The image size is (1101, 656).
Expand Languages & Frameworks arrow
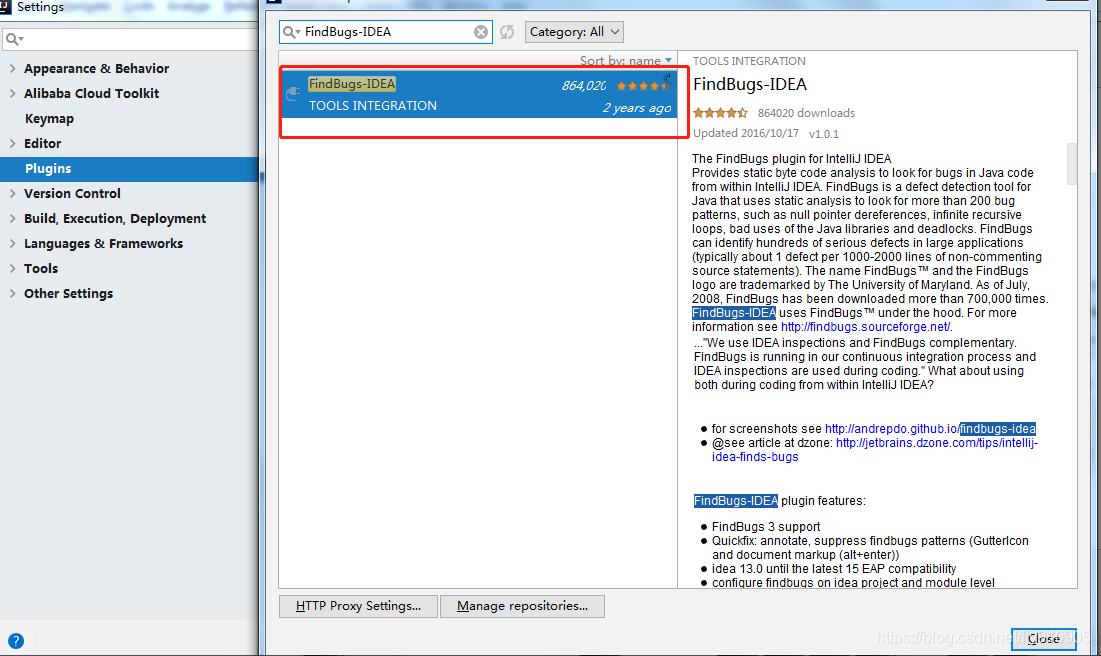[x=13, y=244]
